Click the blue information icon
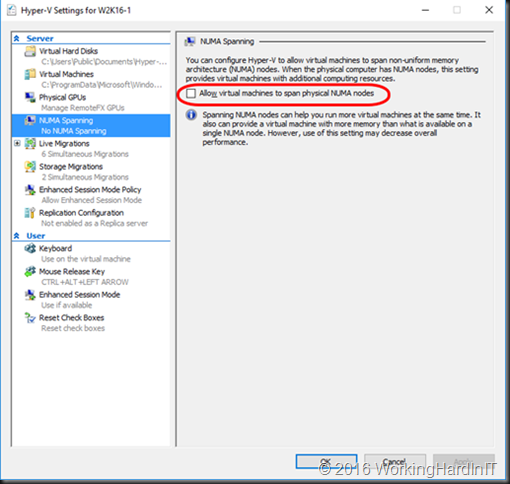Screen dimensions: 510x484 click(x=191, y=115)
